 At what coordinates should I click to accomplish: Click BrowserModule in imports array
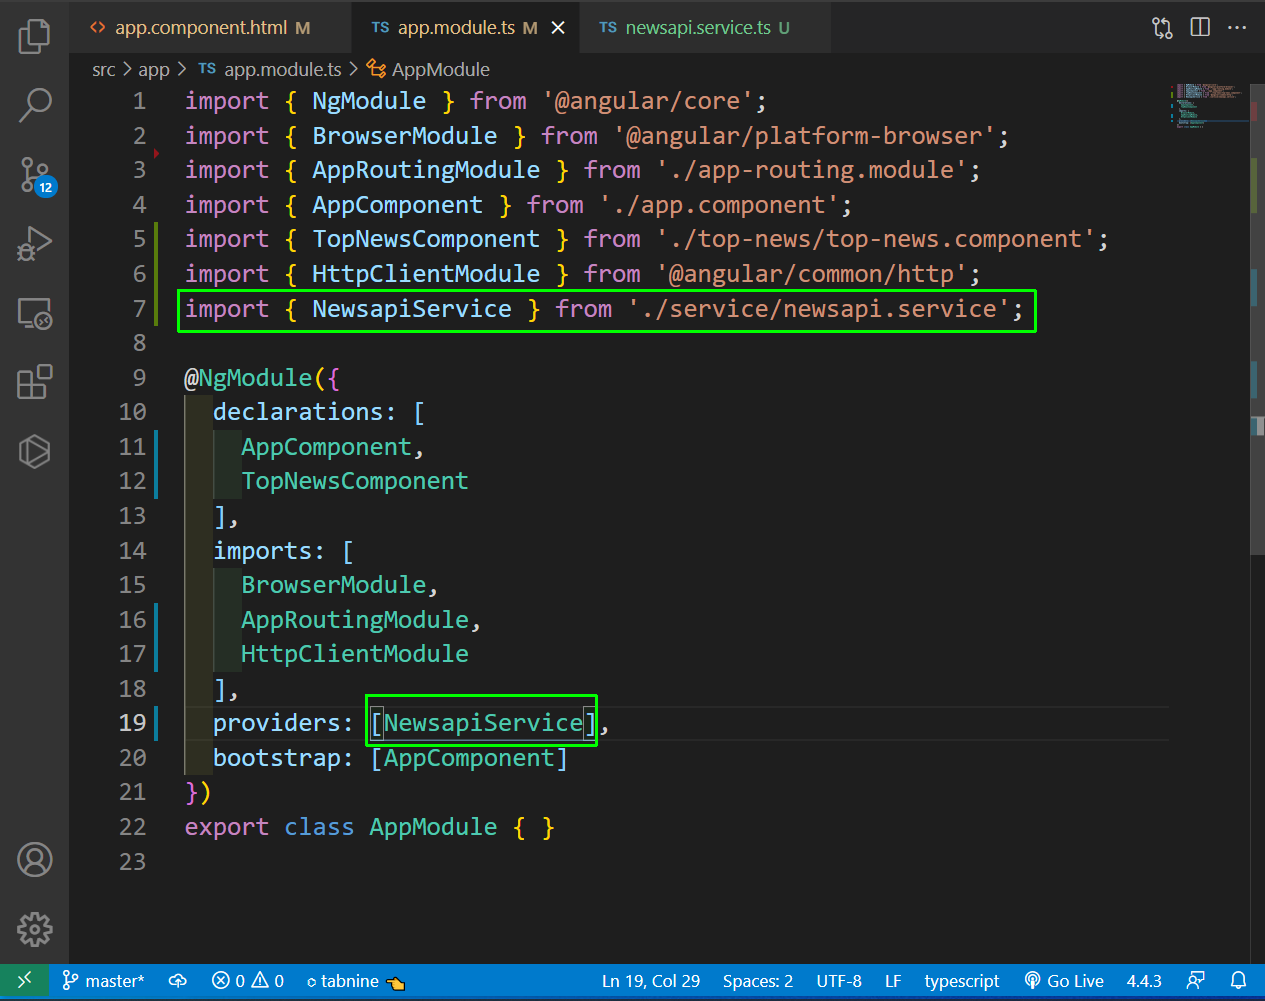tap(334, 585)
